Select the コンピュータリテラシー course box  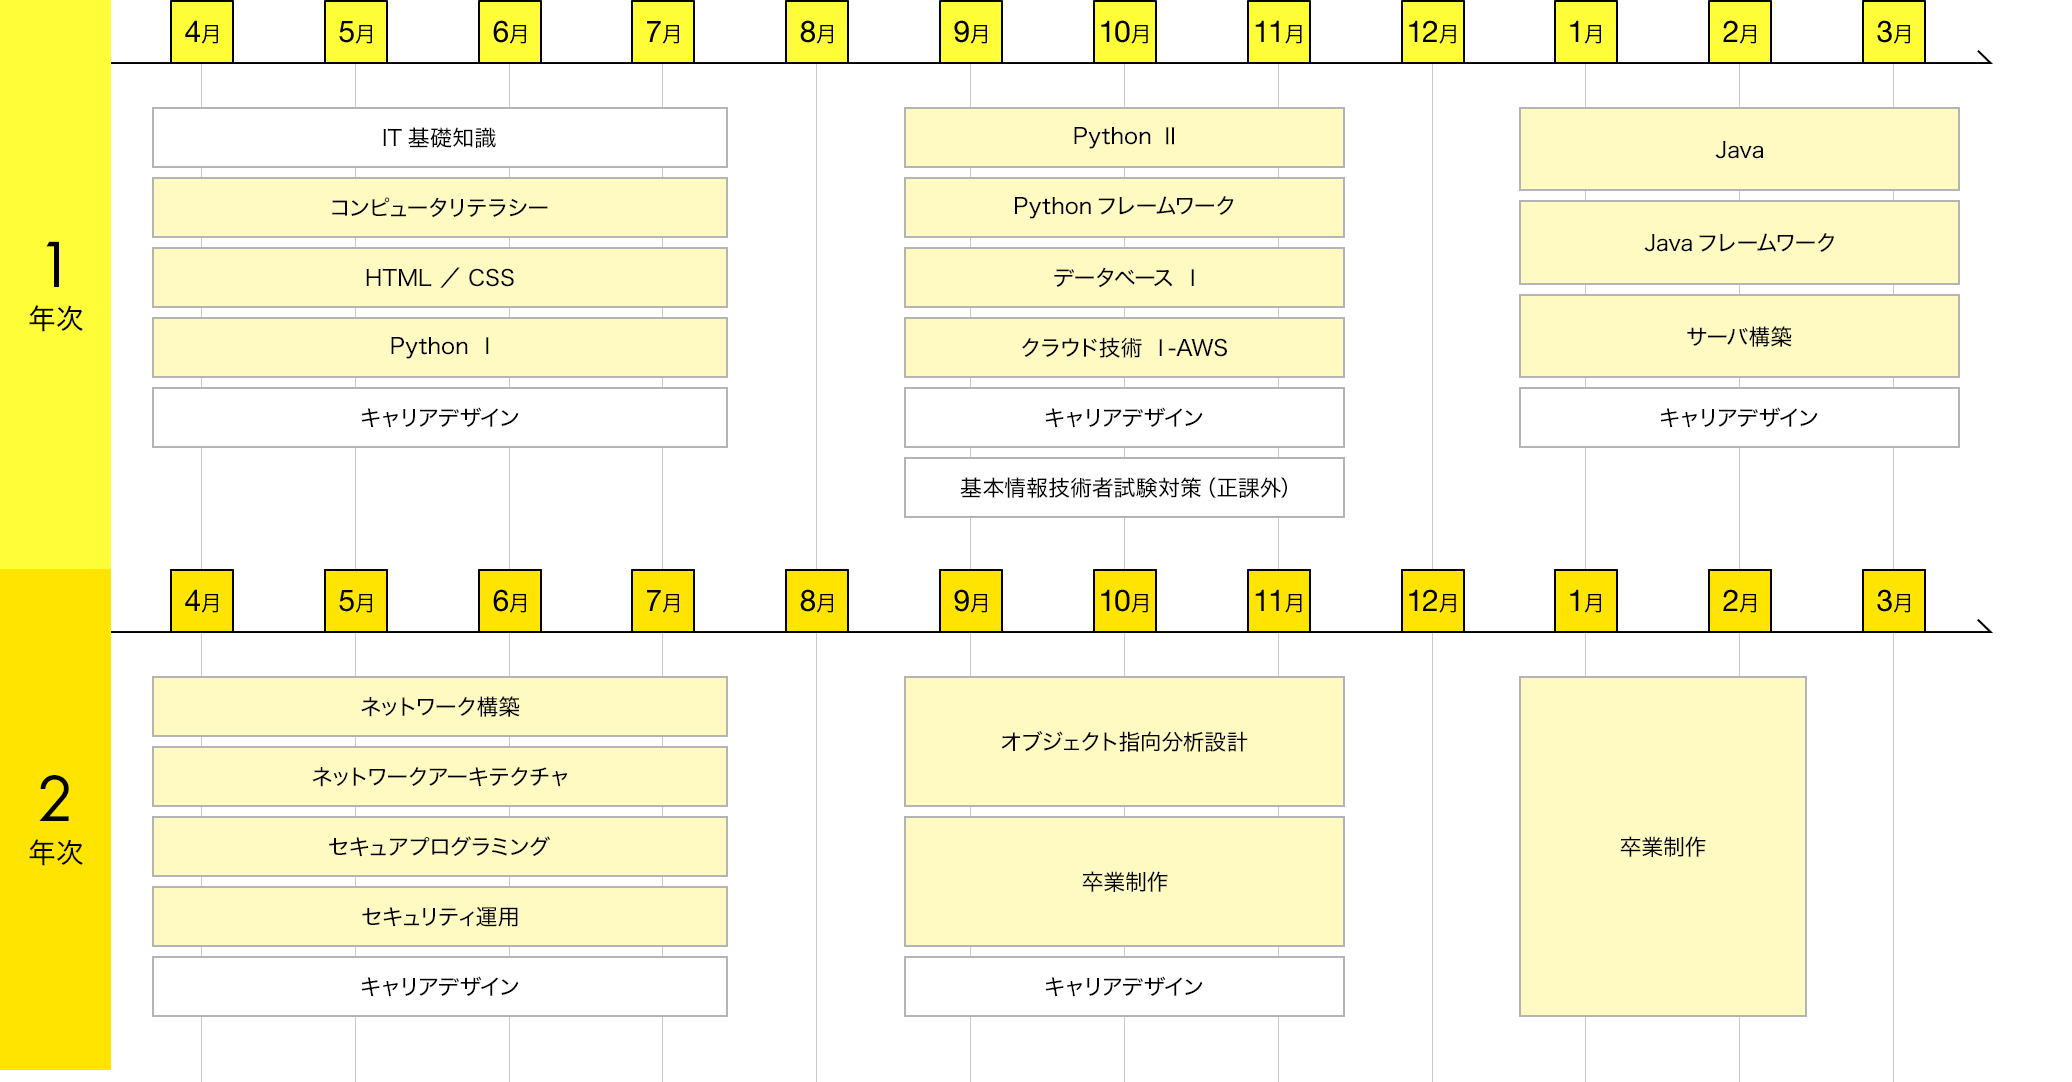click(x=440, y=208)
